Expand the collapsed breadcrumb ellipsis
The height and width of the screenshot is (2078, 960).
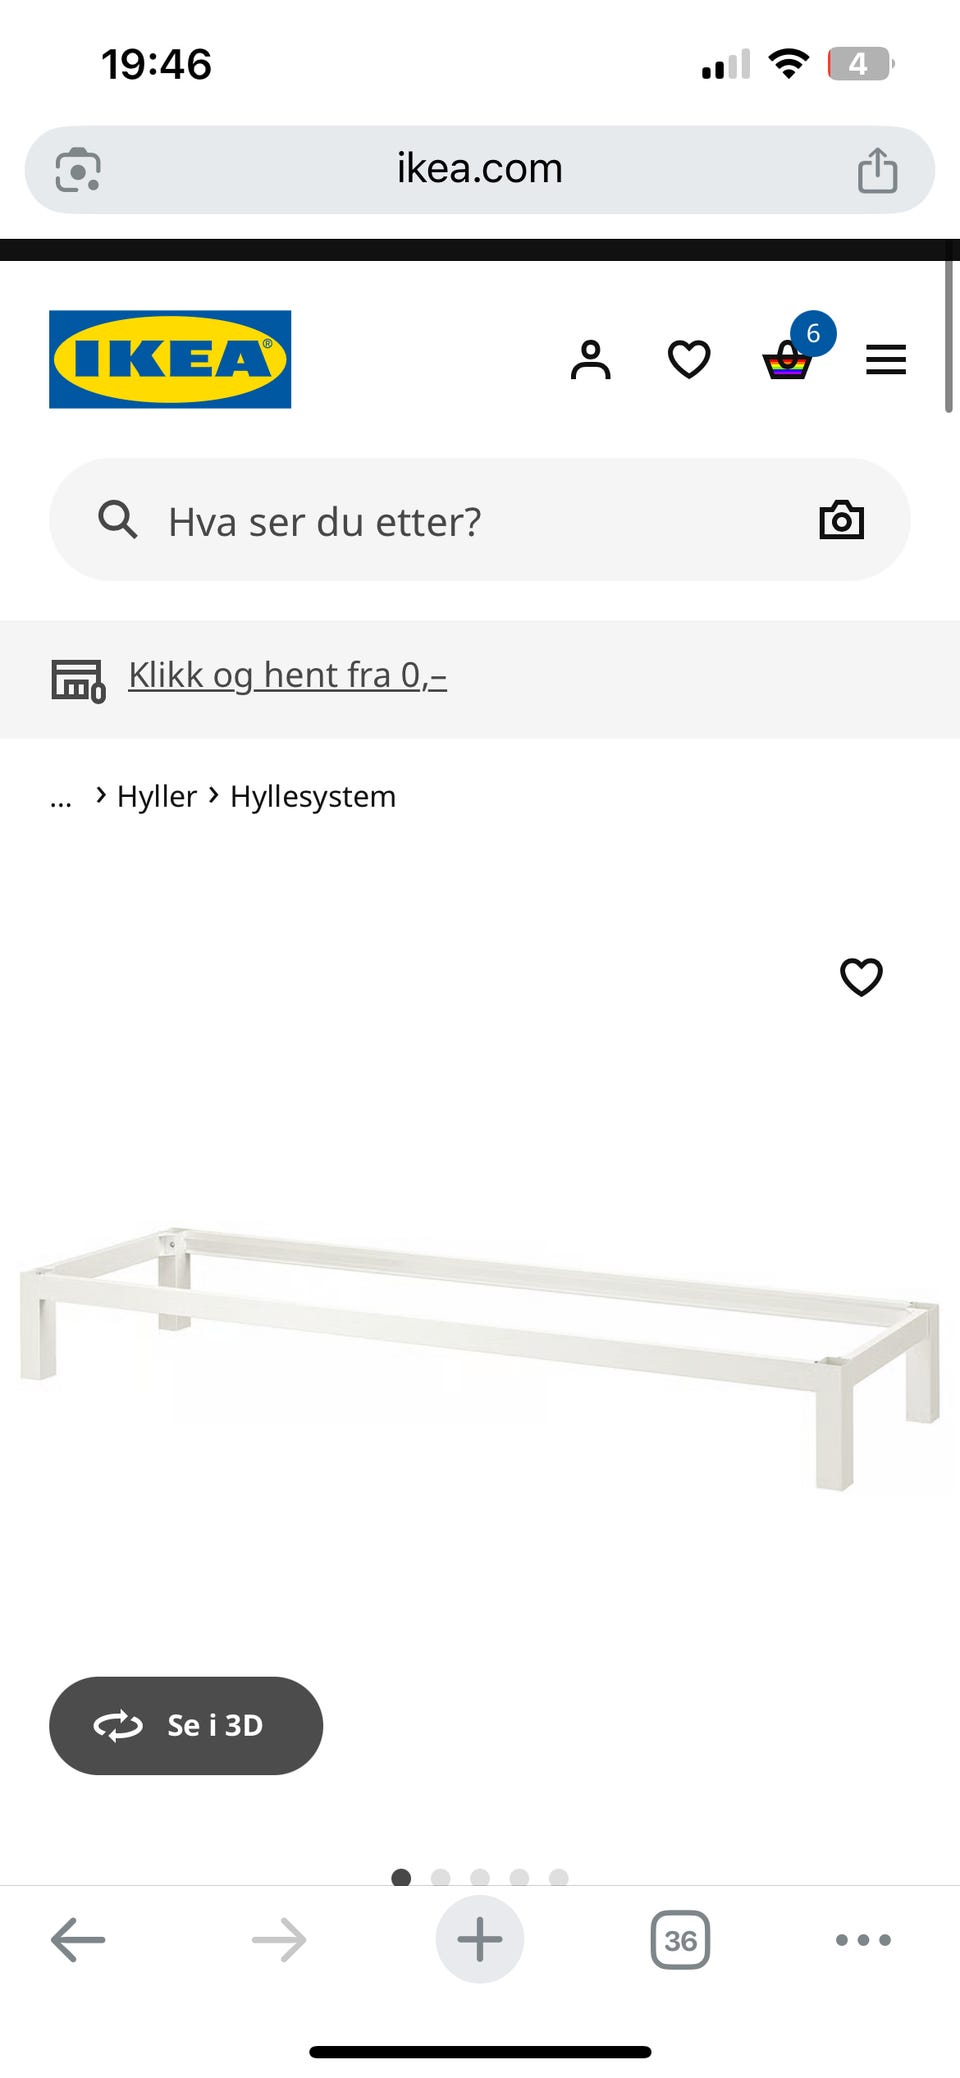click(61, 799)
